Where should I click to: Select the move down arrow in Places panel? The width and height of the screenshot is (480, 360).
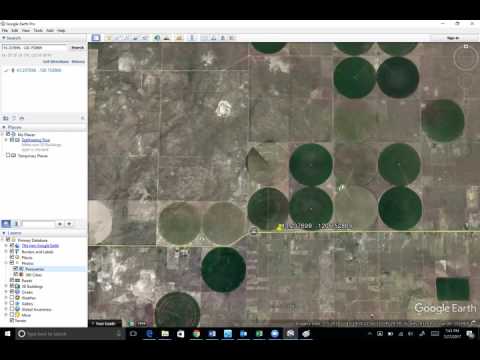(x=69, y=224)
